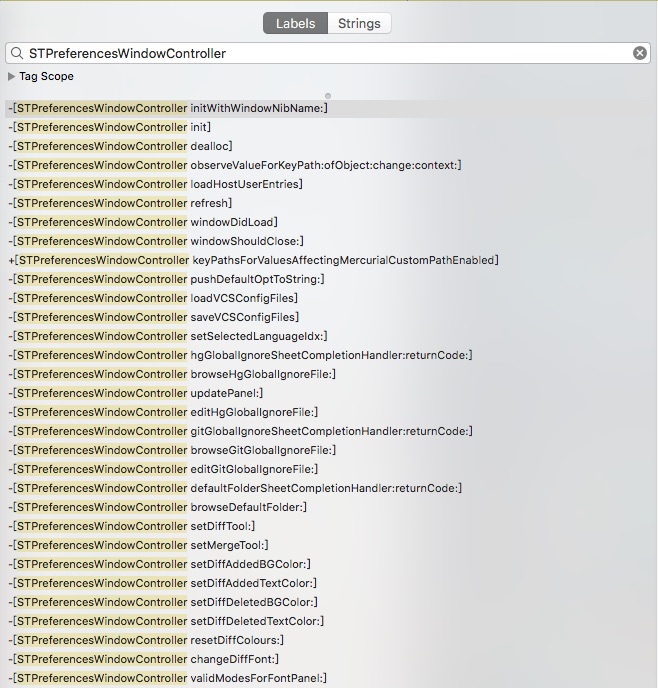Image resolution: width=658 pixels, height=688 pixels.
Task: Select the initWithWindowNibName: method entry
Action: (168, 108)
